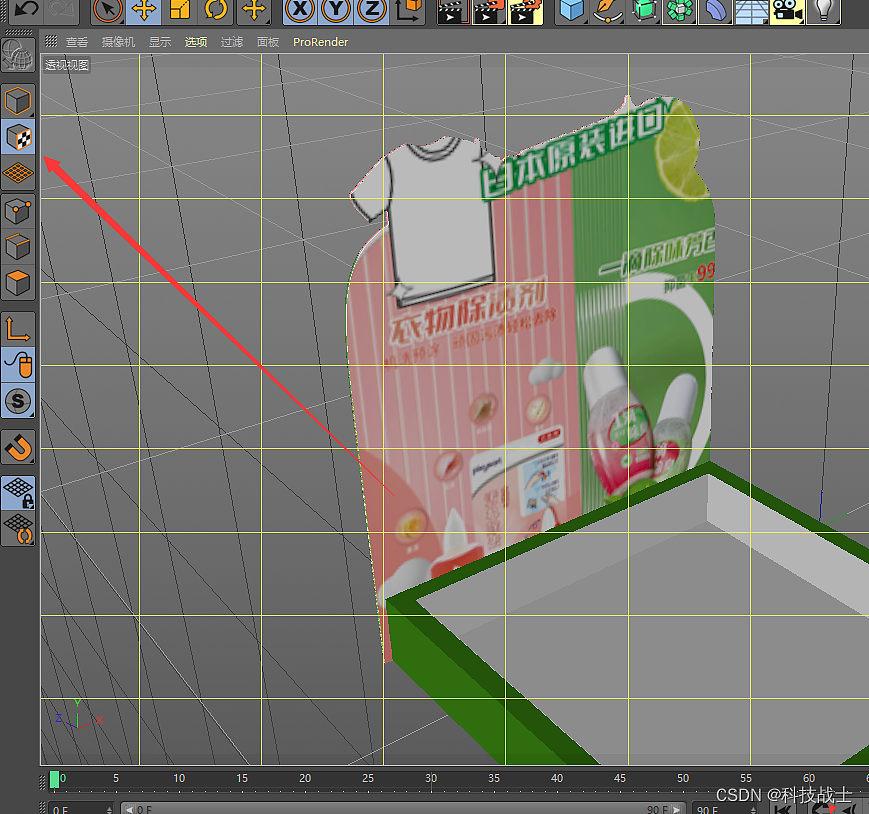This screenshot has width=869, height=814.
Task: Activate the Move tool
Action: [x=144, y=11]
